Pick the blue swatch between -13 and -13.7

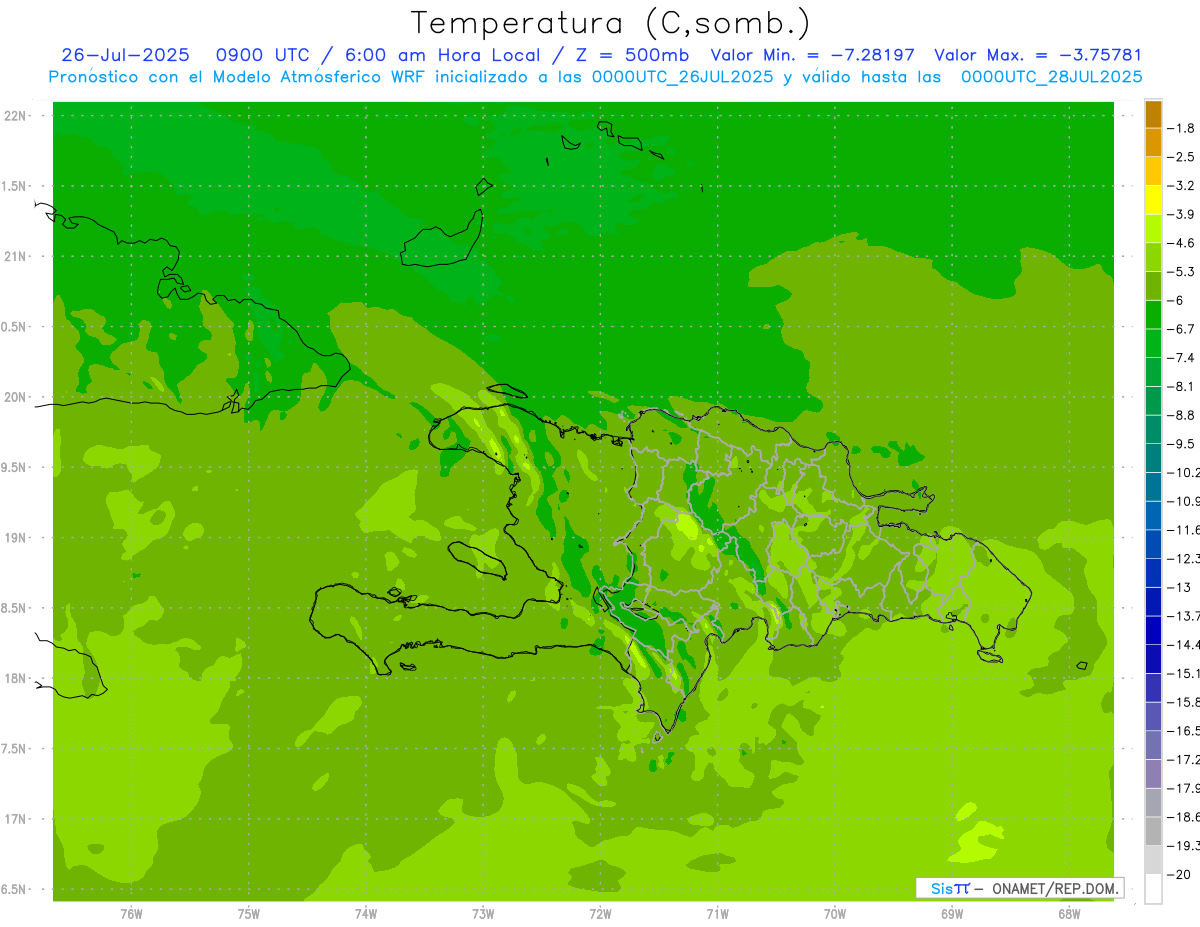[x=1153, y=602]
